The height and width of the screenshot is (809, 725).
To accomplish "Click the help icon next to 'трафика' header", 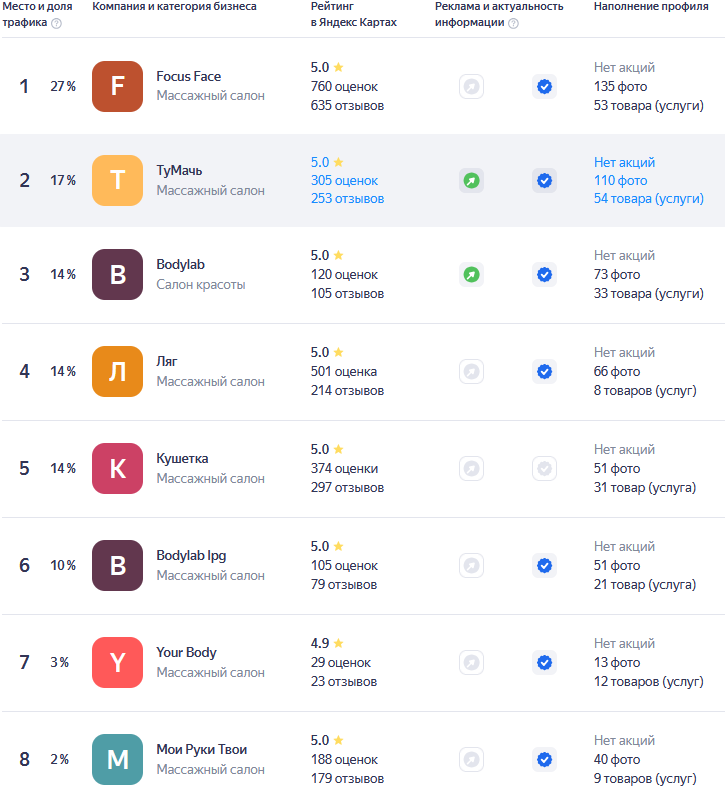I will coord(56,23).
